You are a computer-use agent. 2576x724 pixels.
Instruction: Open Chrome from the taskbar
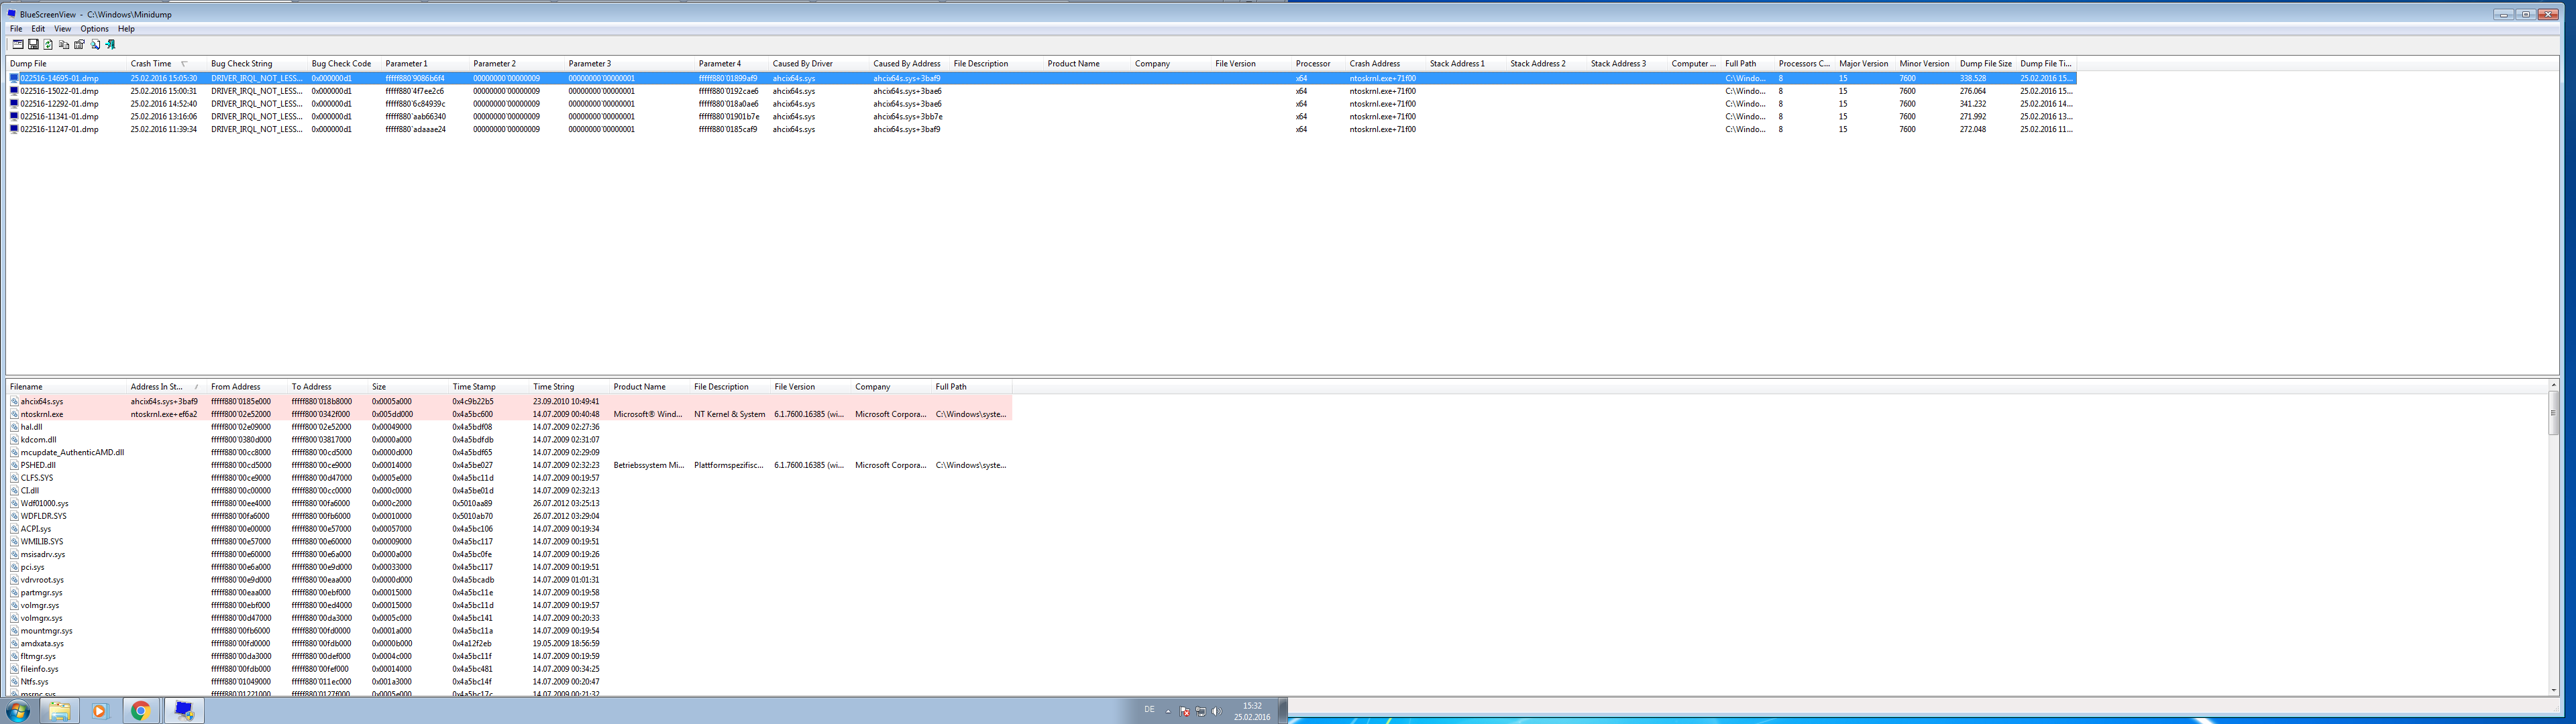tap(141, 711)
